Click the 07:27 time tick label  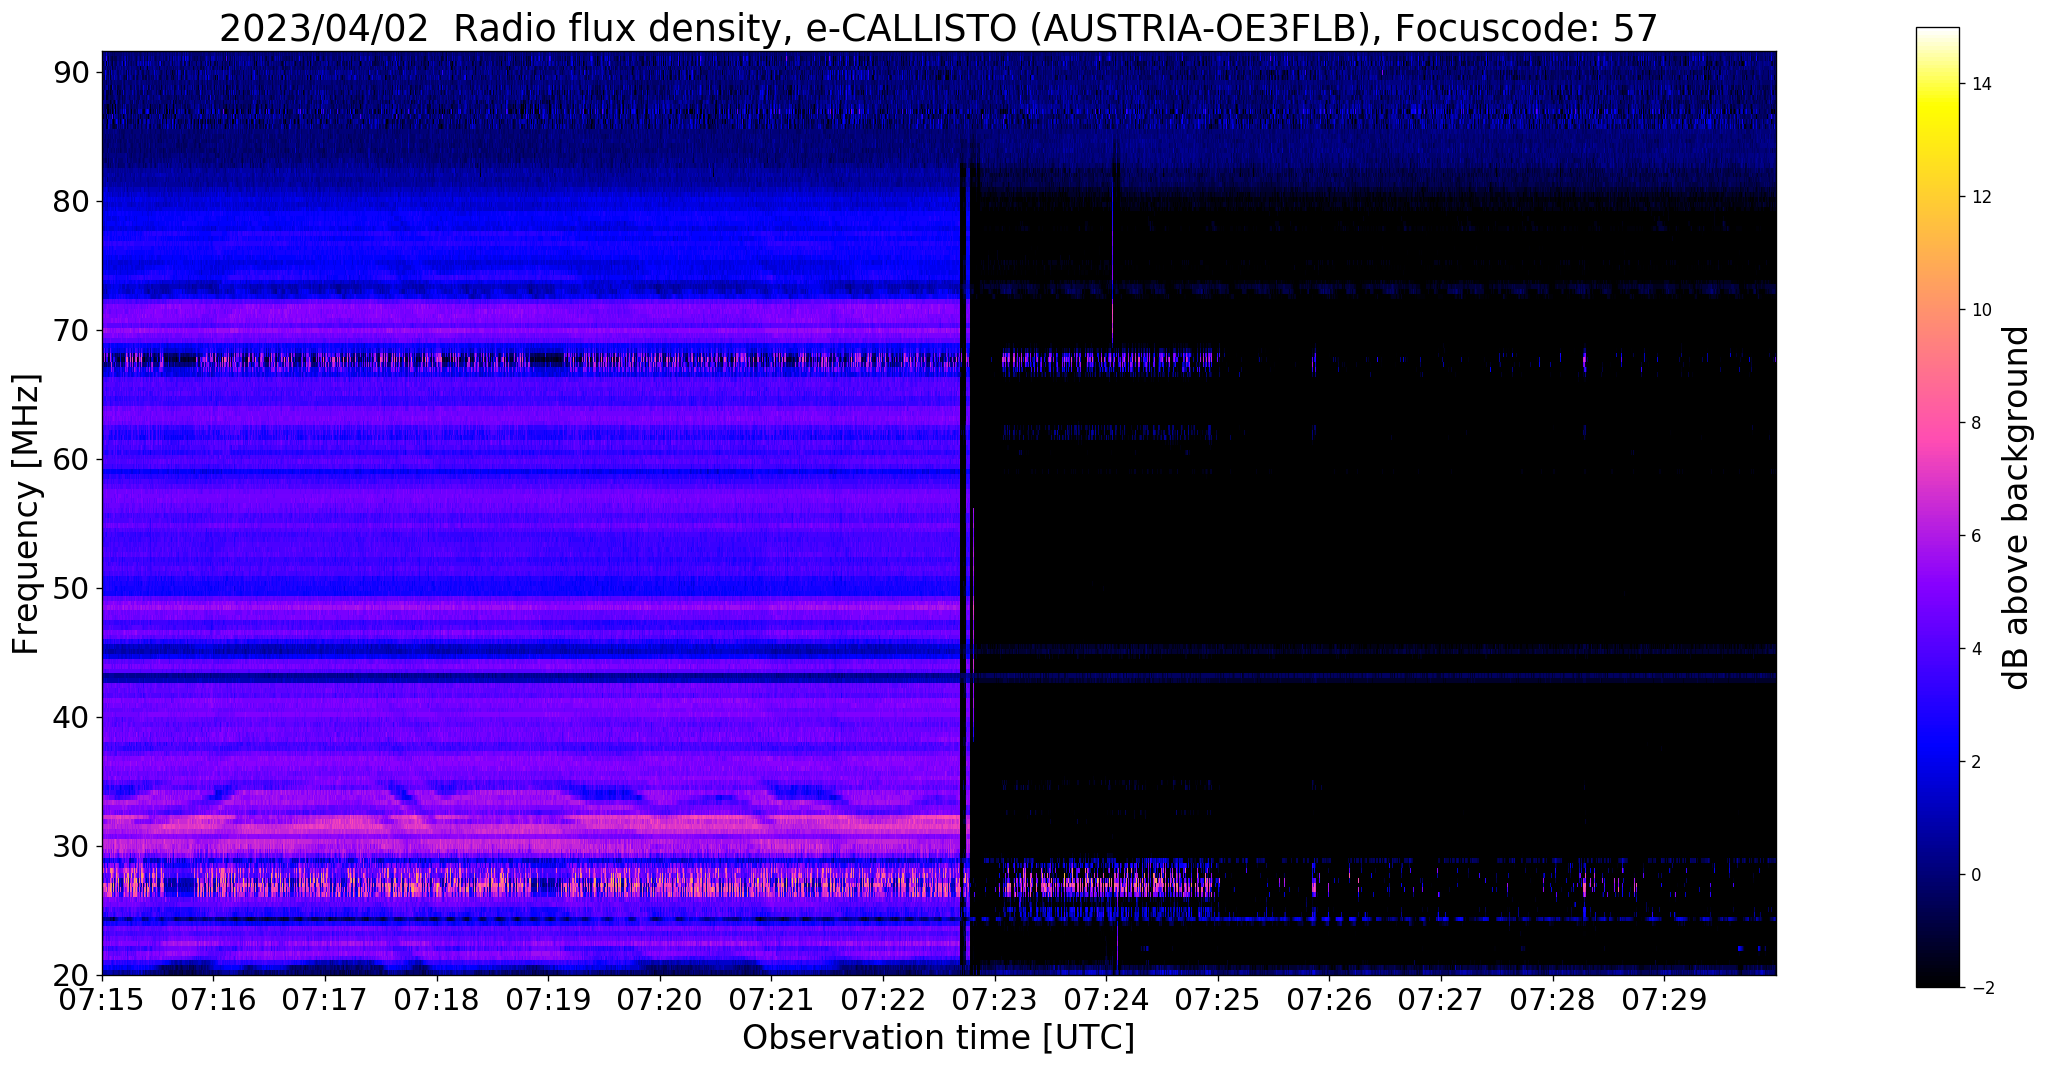[x=1441, y=1000]
